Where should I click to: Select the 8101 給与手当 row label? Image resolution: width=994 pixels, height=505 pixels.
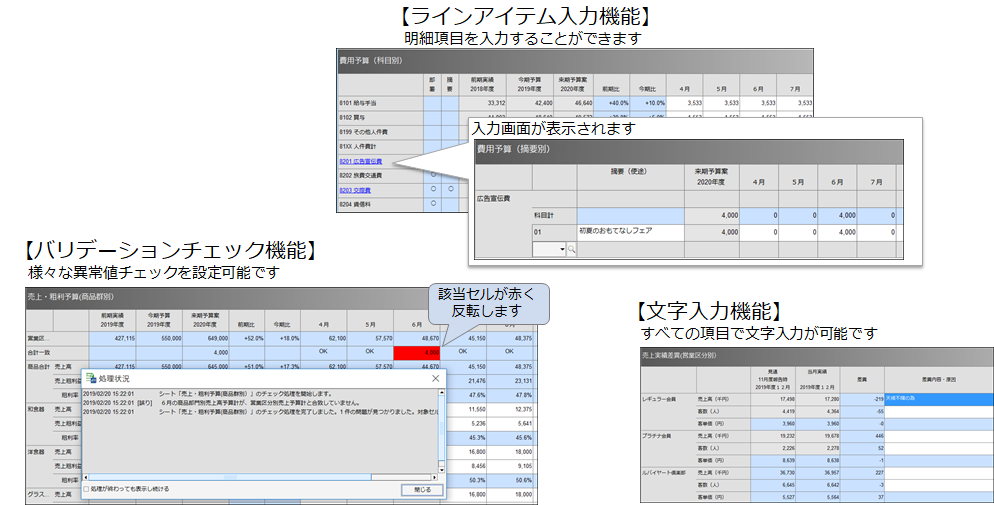tap(358, 103)
